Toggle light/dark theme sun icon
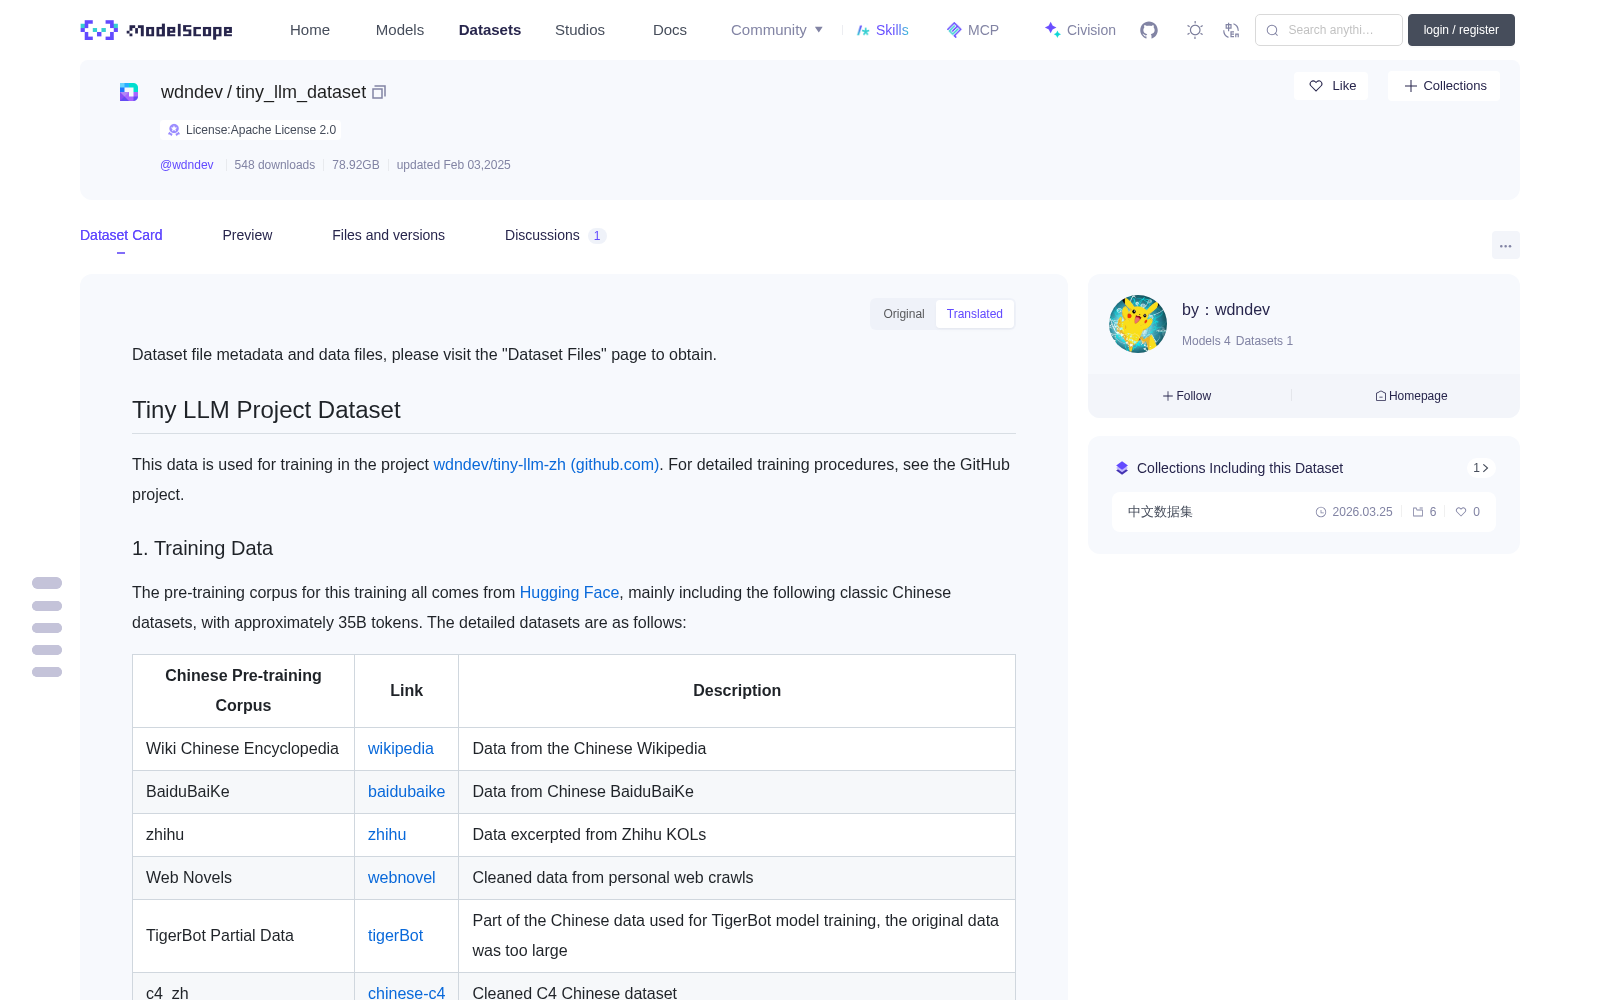 pos(1195,30)
